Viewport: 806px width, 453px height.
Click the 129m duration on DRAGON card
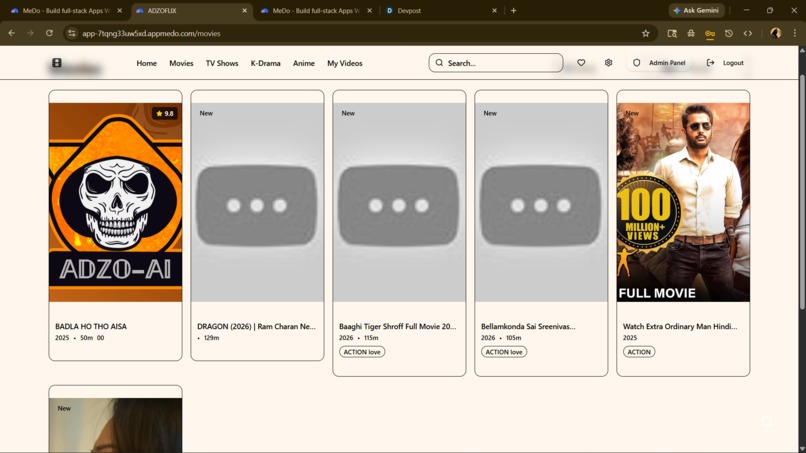[211, 338]
